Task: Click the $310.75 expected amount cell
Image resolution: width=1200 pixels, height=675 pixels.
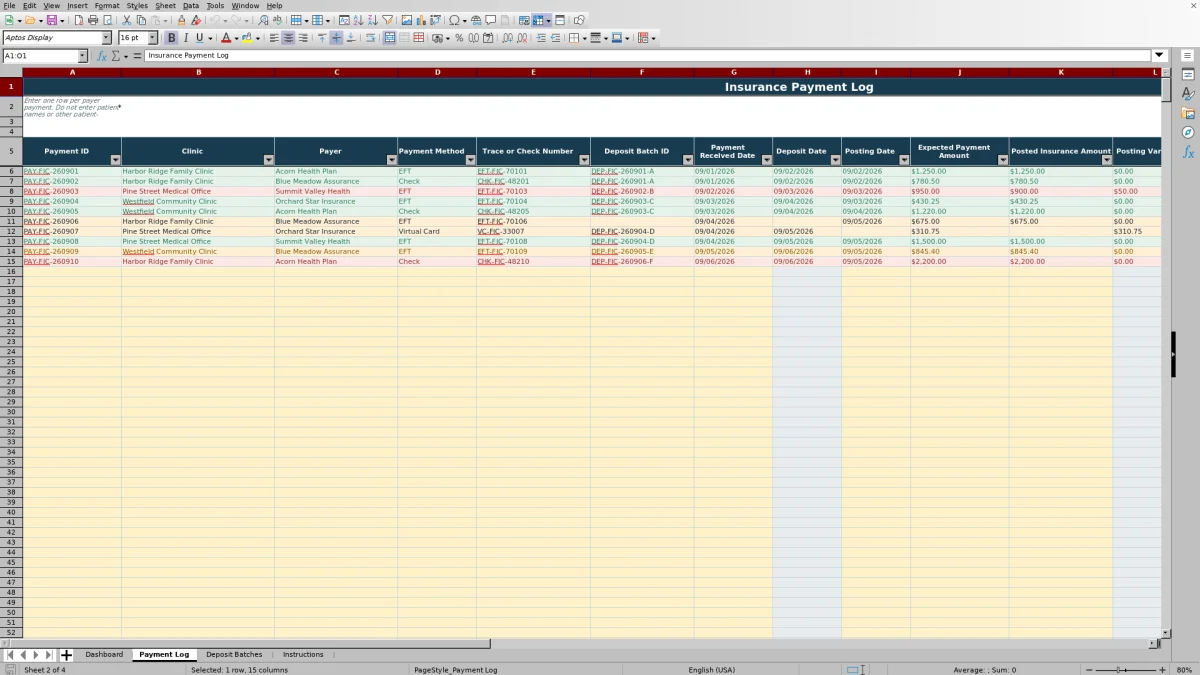Action: 959,231
